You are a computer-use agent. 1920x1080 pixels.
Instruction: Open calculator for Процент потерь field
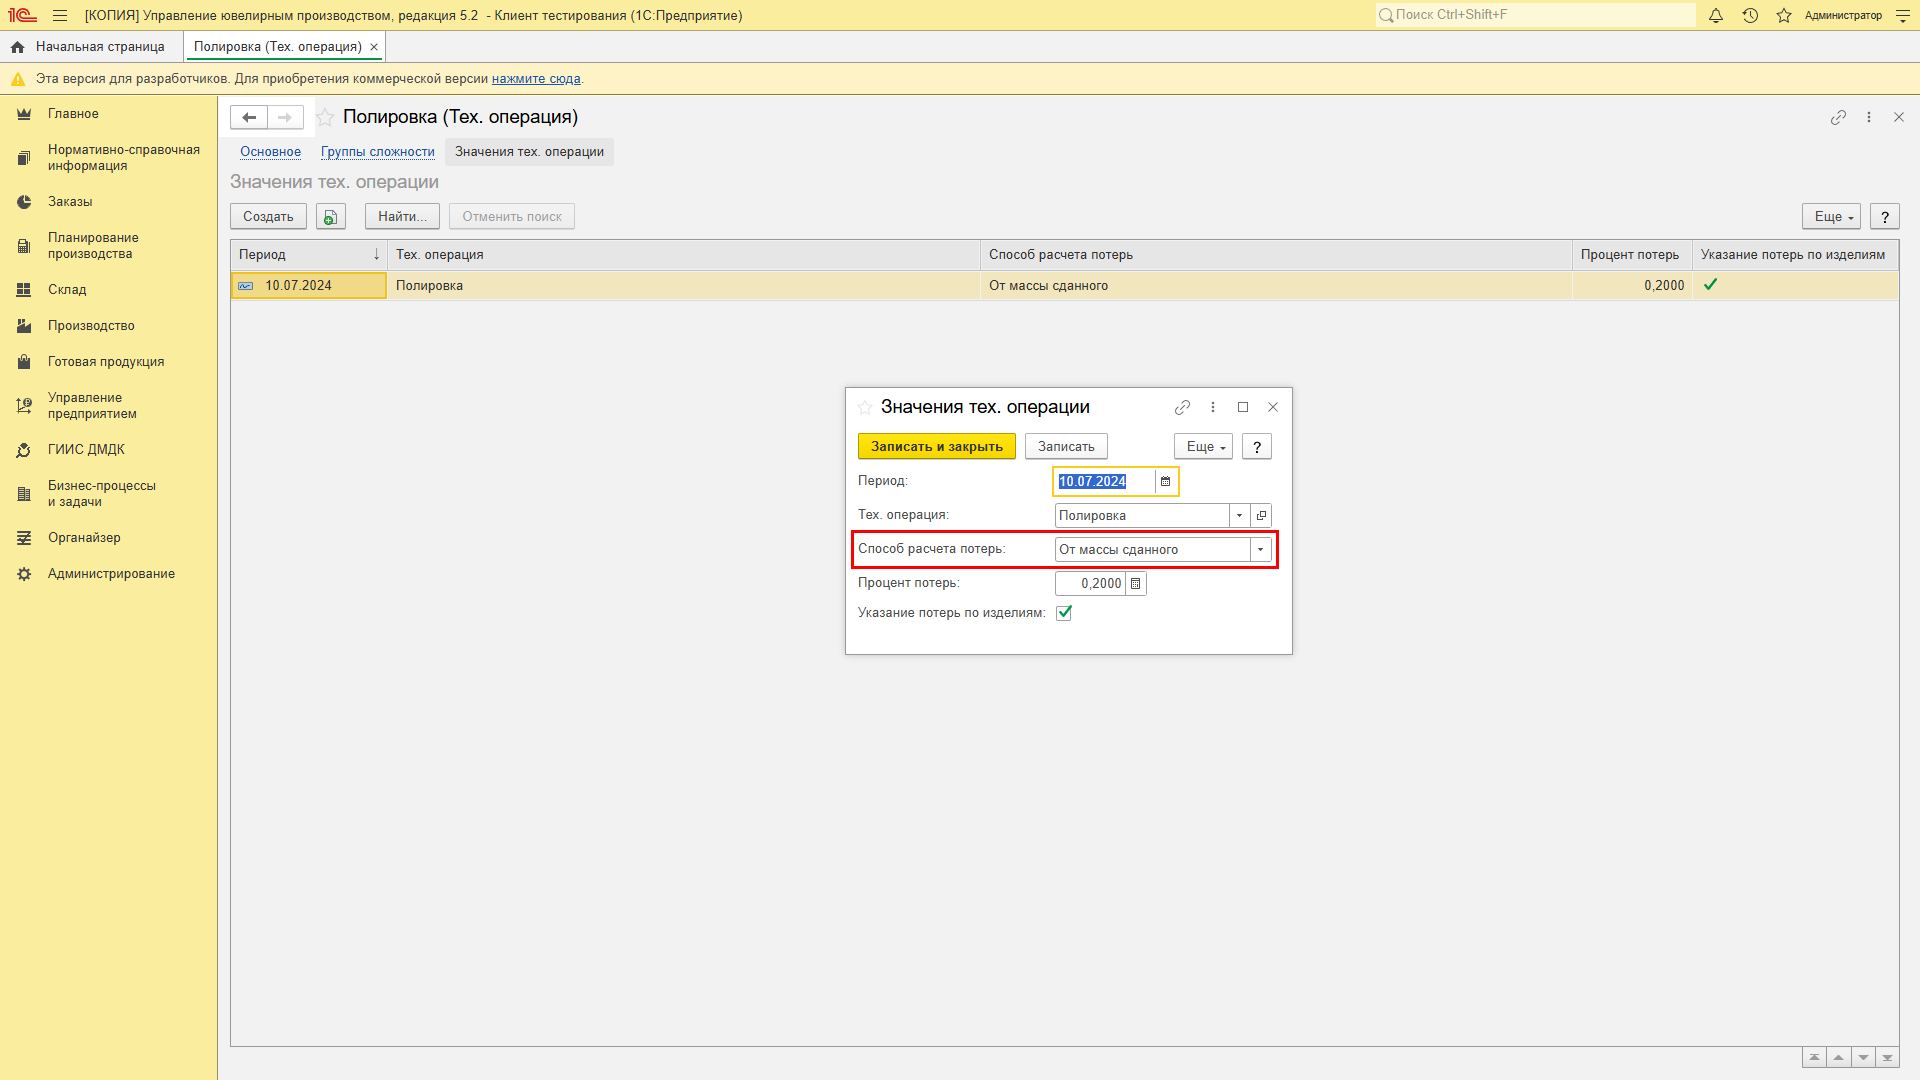click(x=1136, y=584)
